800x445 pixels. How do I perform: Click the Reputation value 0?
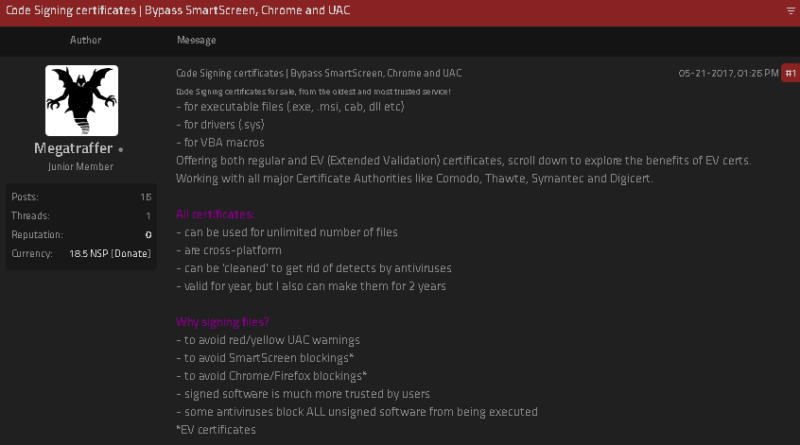[148, 235]
